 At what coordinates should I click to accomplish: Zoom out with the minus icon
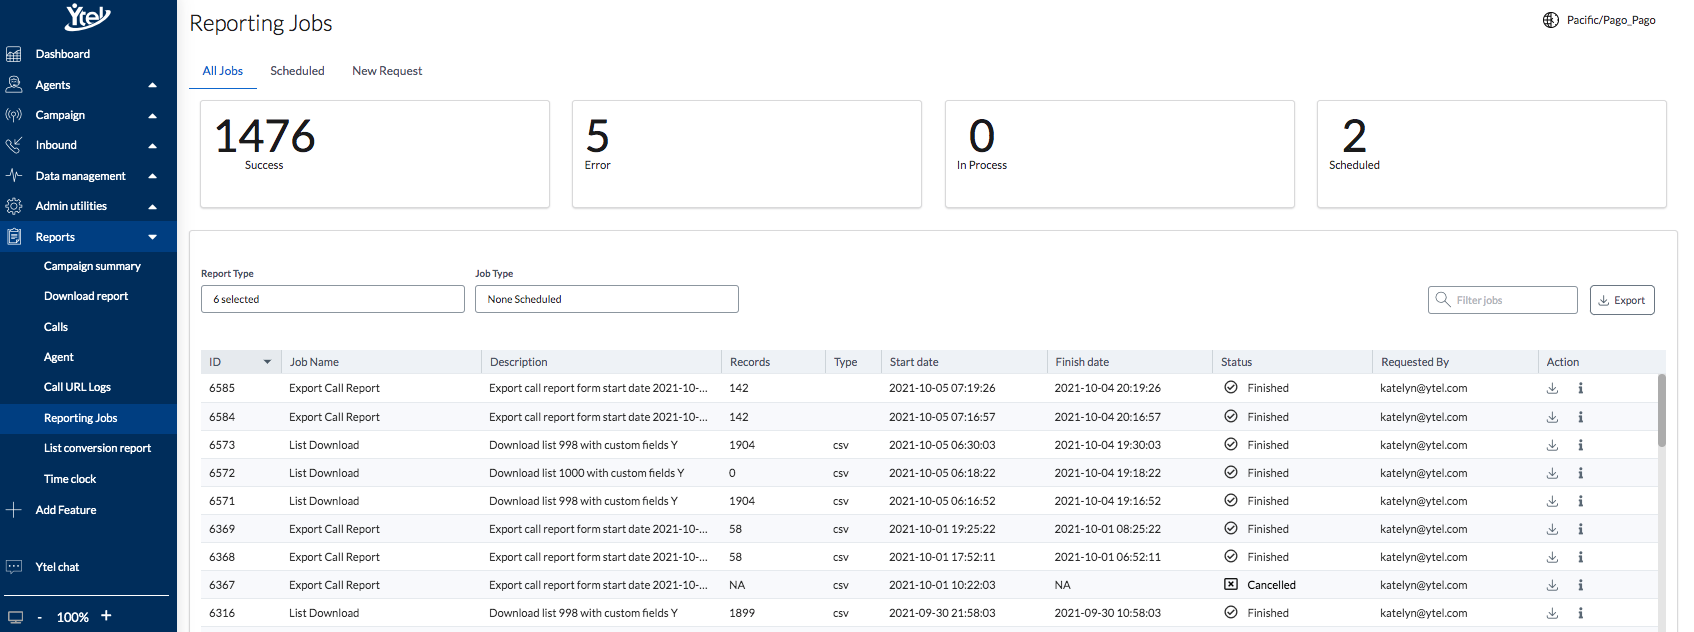(x=40, y=617)
